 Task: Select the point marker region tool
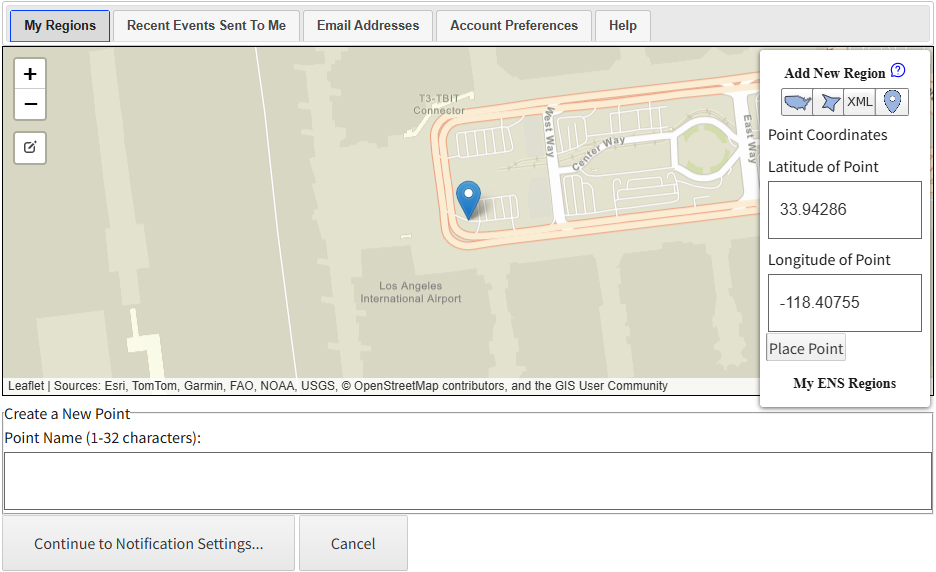892,102
